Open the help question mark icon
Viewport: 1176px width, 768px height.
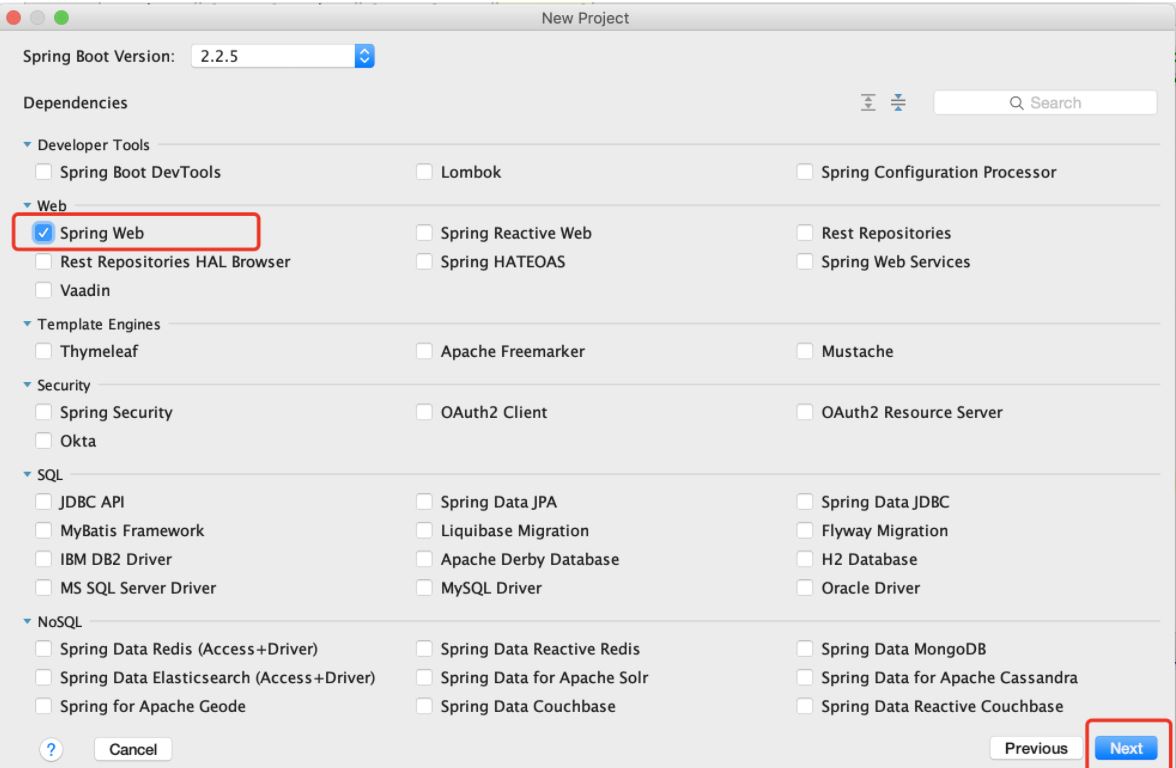(50, 748)
